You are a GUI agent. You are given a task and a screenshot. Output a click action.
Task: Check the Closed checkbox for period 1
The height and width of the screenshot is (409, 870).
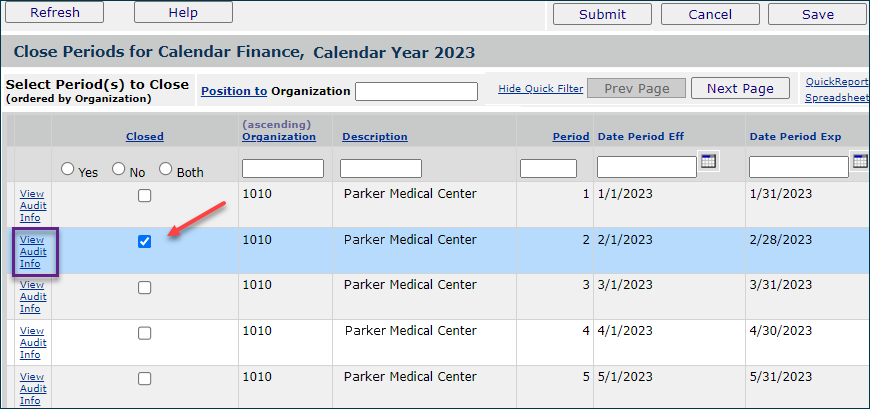coord(145,196)
